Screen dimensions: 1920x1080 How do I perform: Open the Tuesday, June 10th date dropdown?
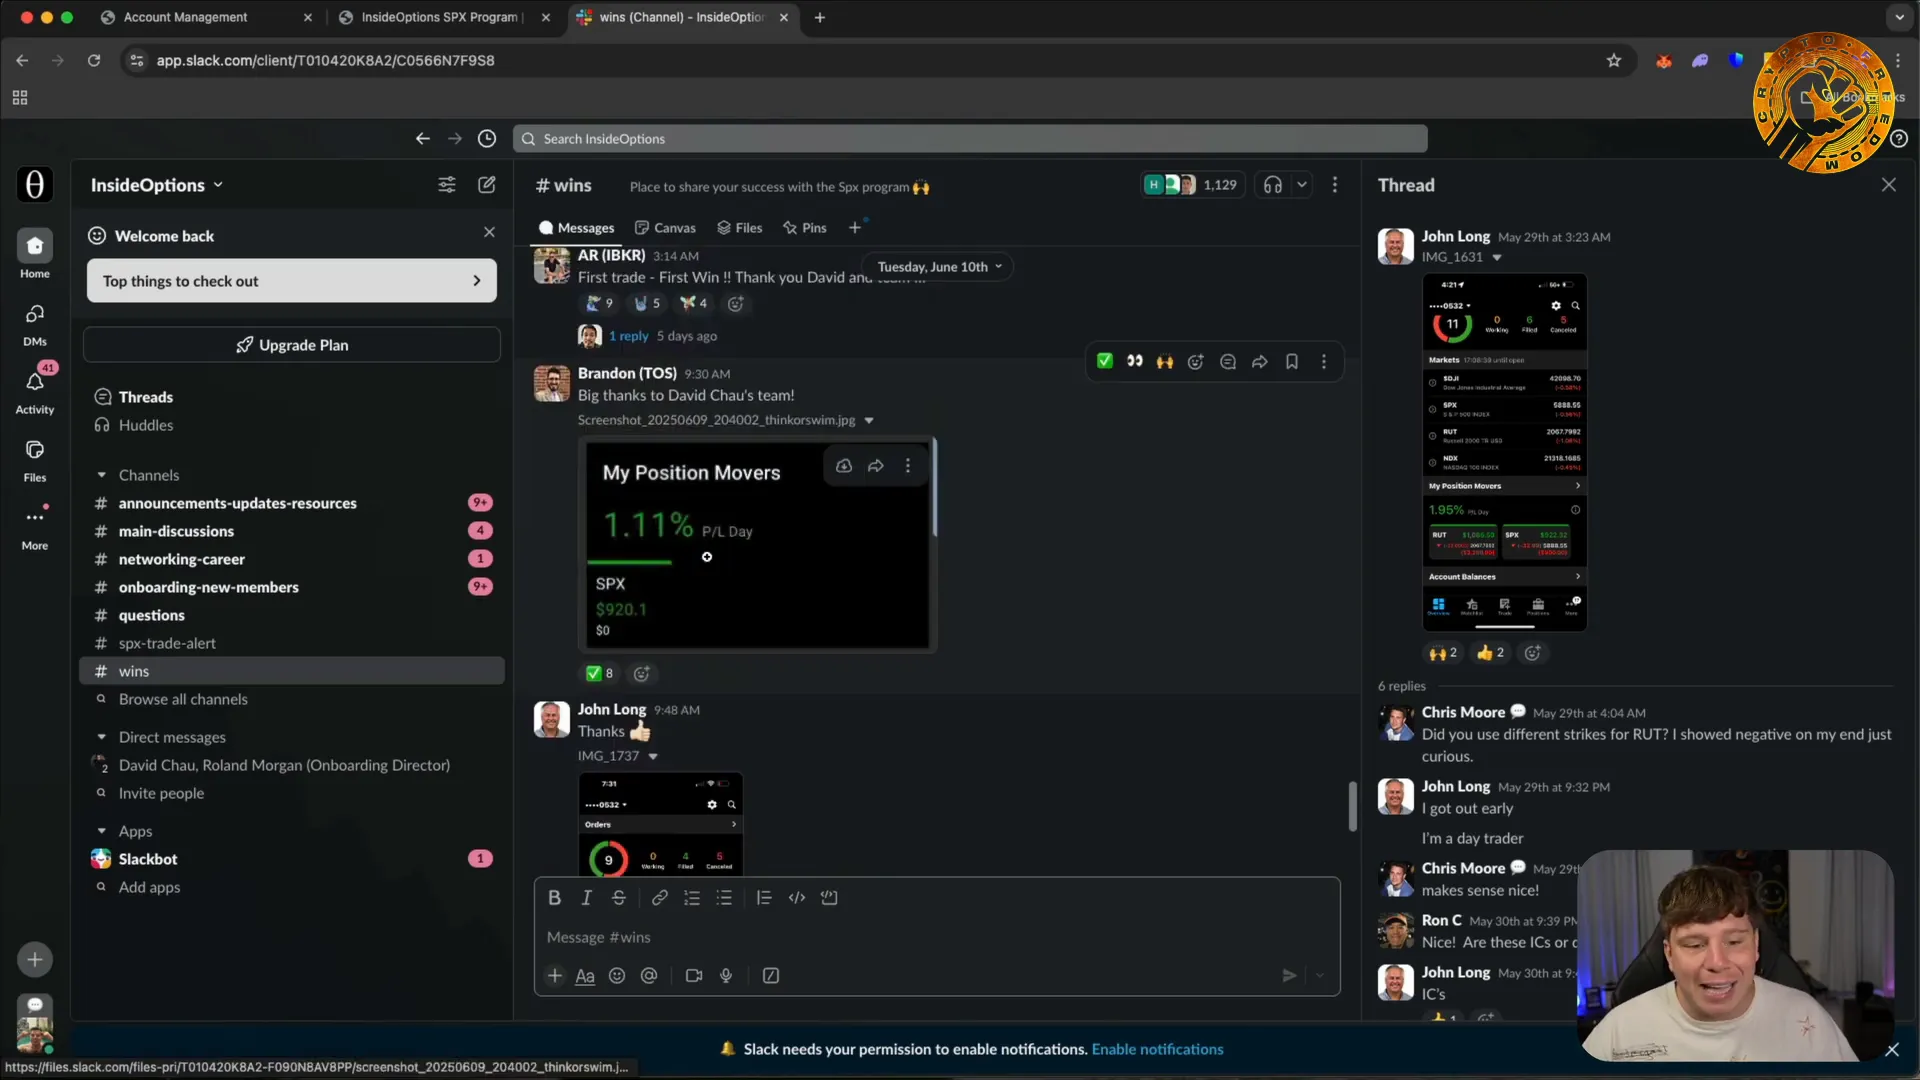[939, 267]
